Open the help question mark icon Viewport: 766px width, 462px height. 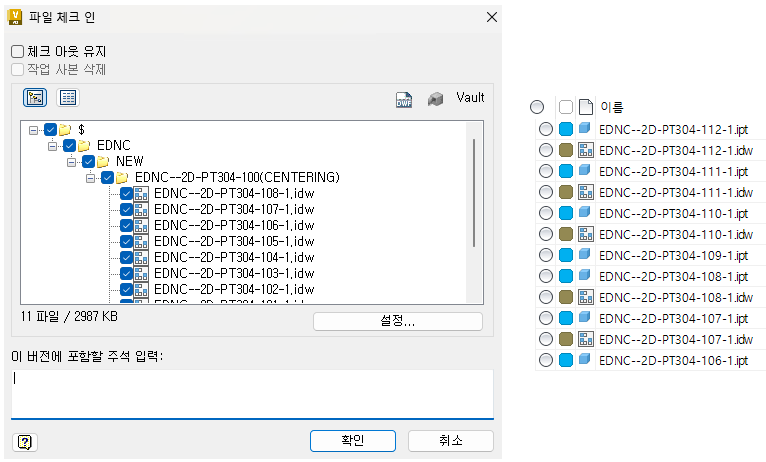coord(25,441)
